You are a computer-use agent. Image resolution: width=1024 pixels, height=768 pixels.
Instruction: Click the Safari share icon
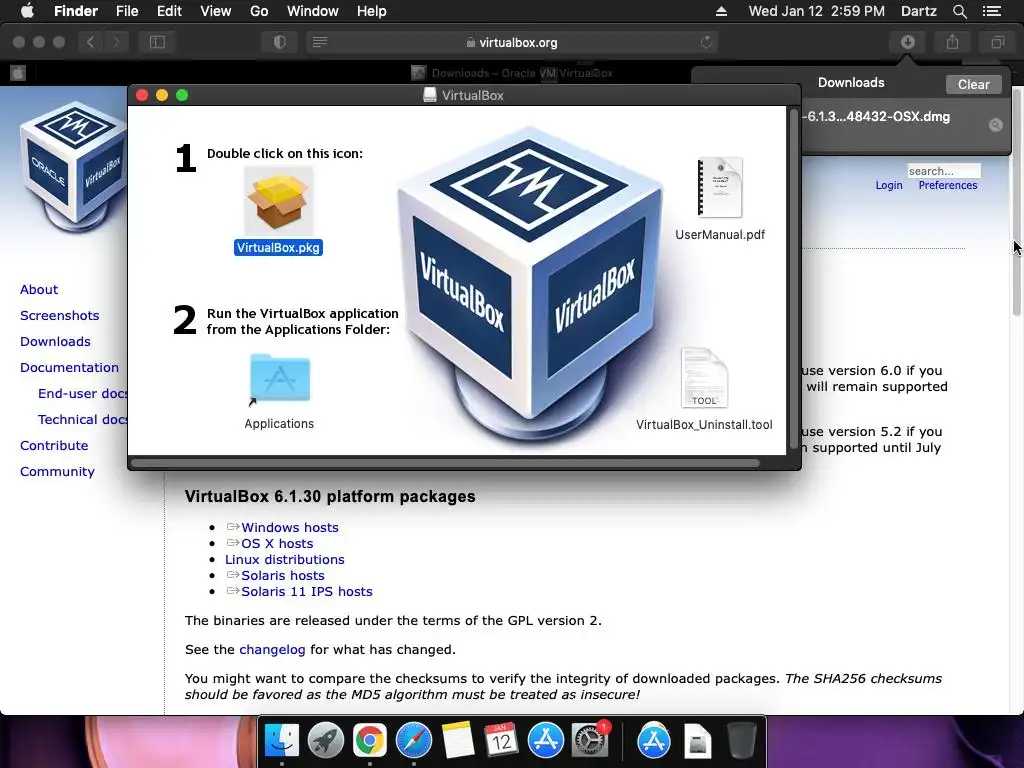click(953, 42)
